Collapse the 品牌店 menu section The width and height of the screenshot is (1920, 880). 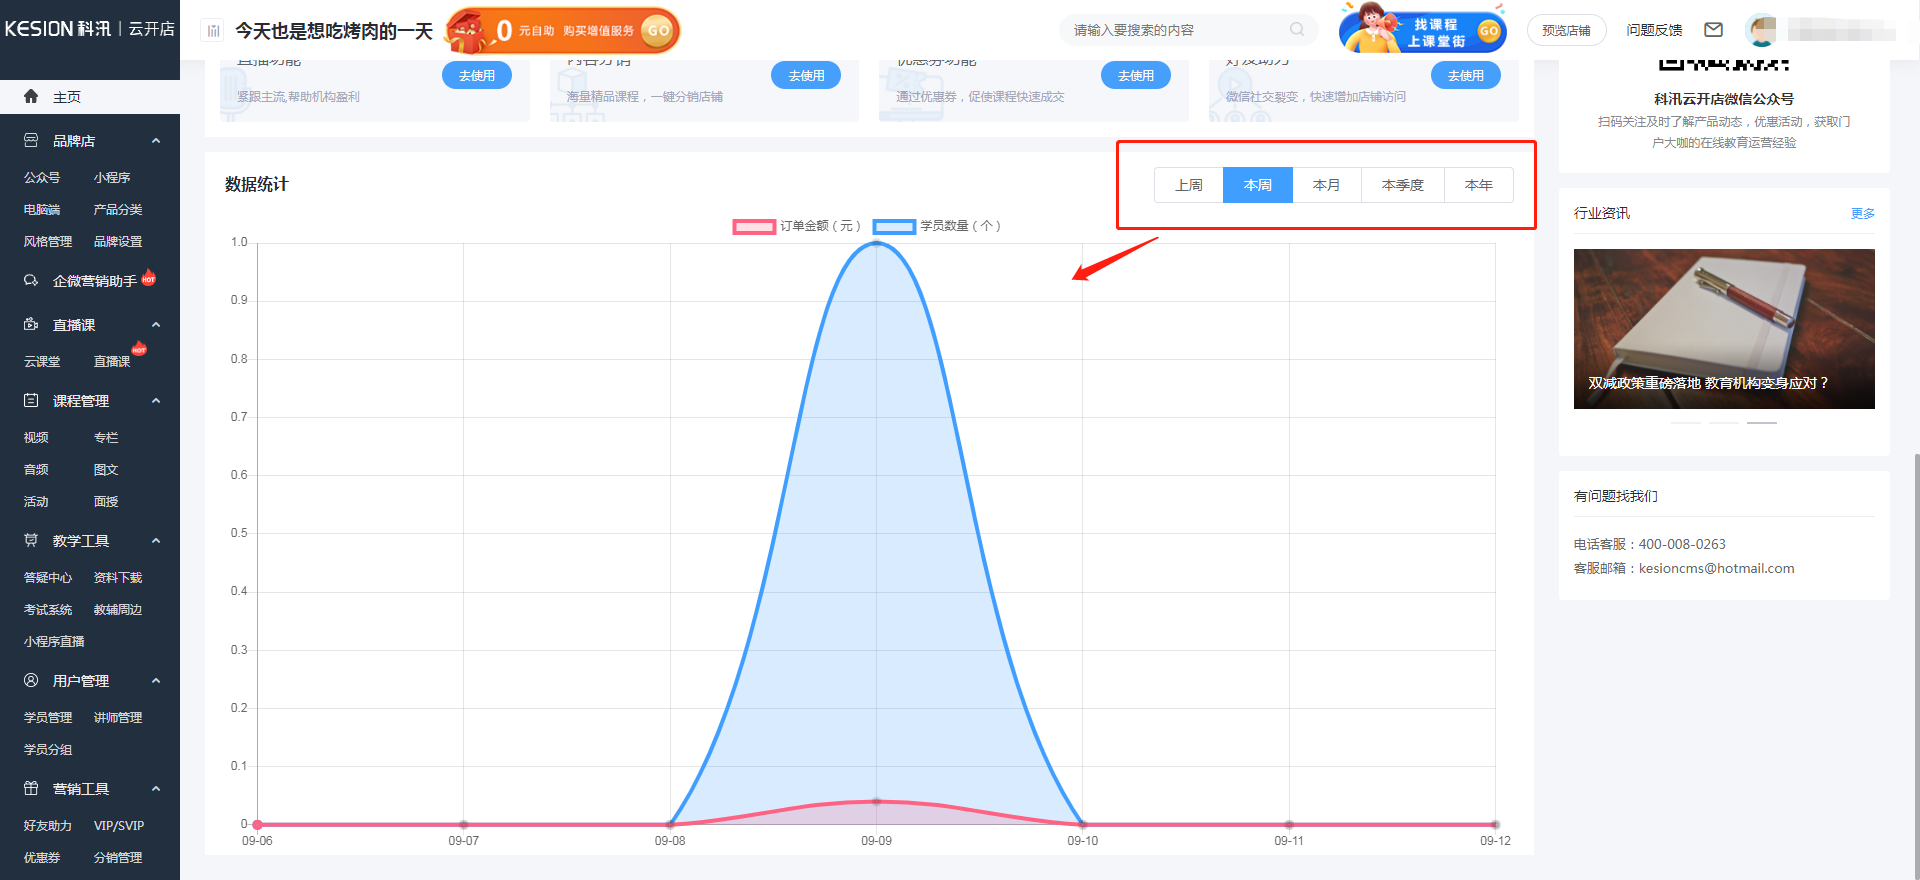[x=156, y=141]
